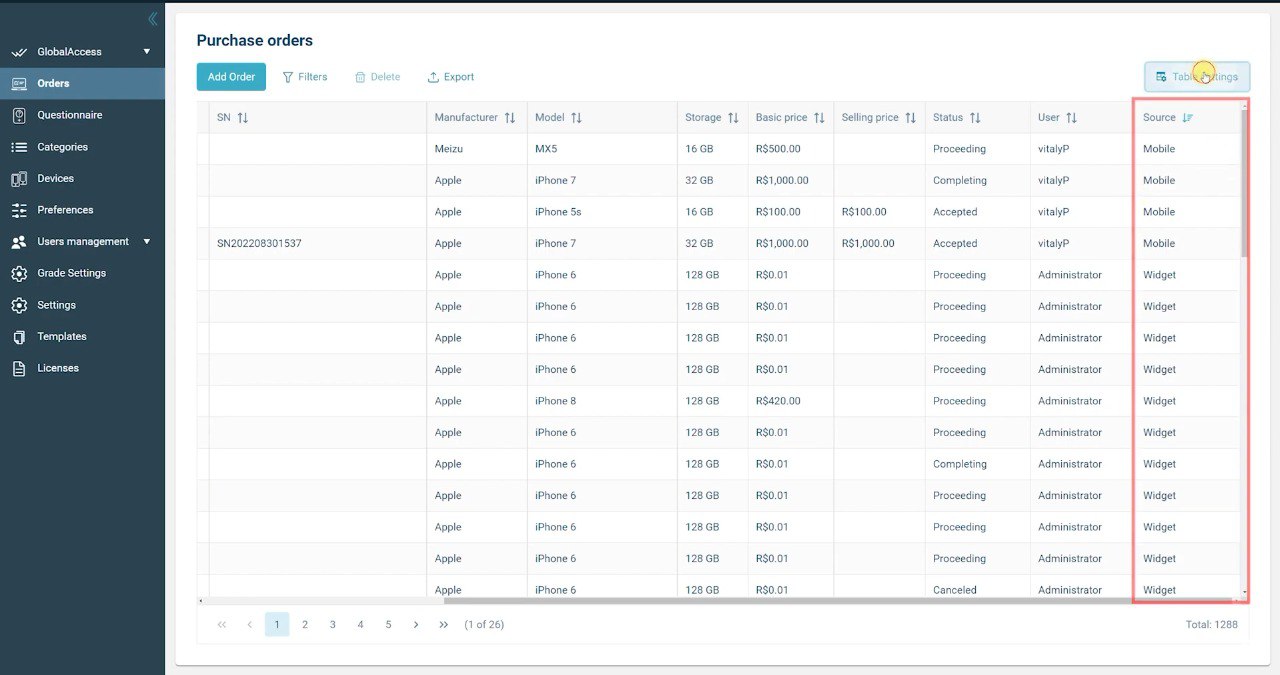Click the Canceled status cell
This screenshot has width=1280, height=675.
click(955, 590)
